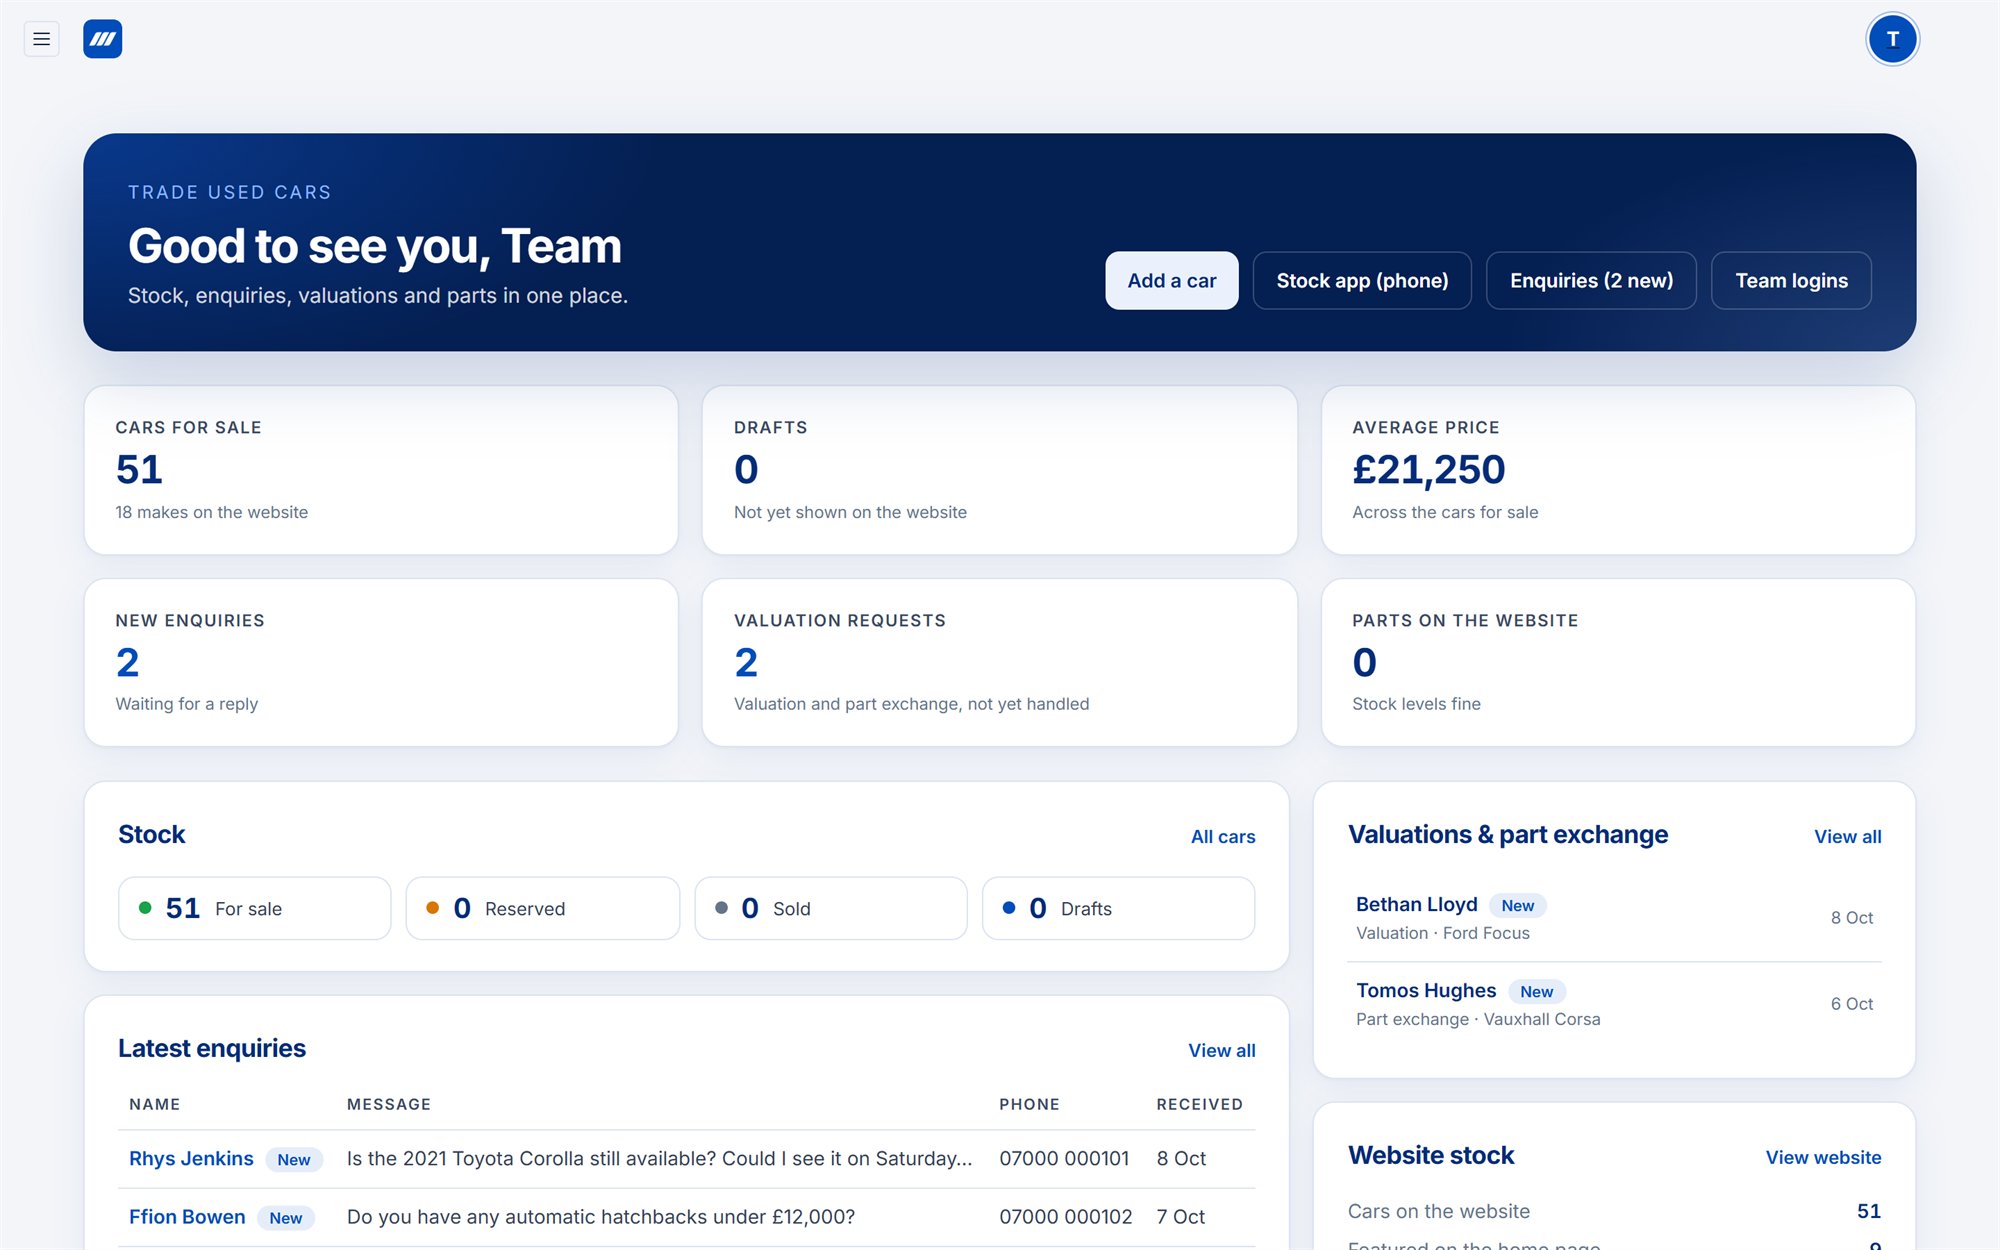Open Team logins
The height and width of the screenshot is (1250, 2000).
[1791, 281]
